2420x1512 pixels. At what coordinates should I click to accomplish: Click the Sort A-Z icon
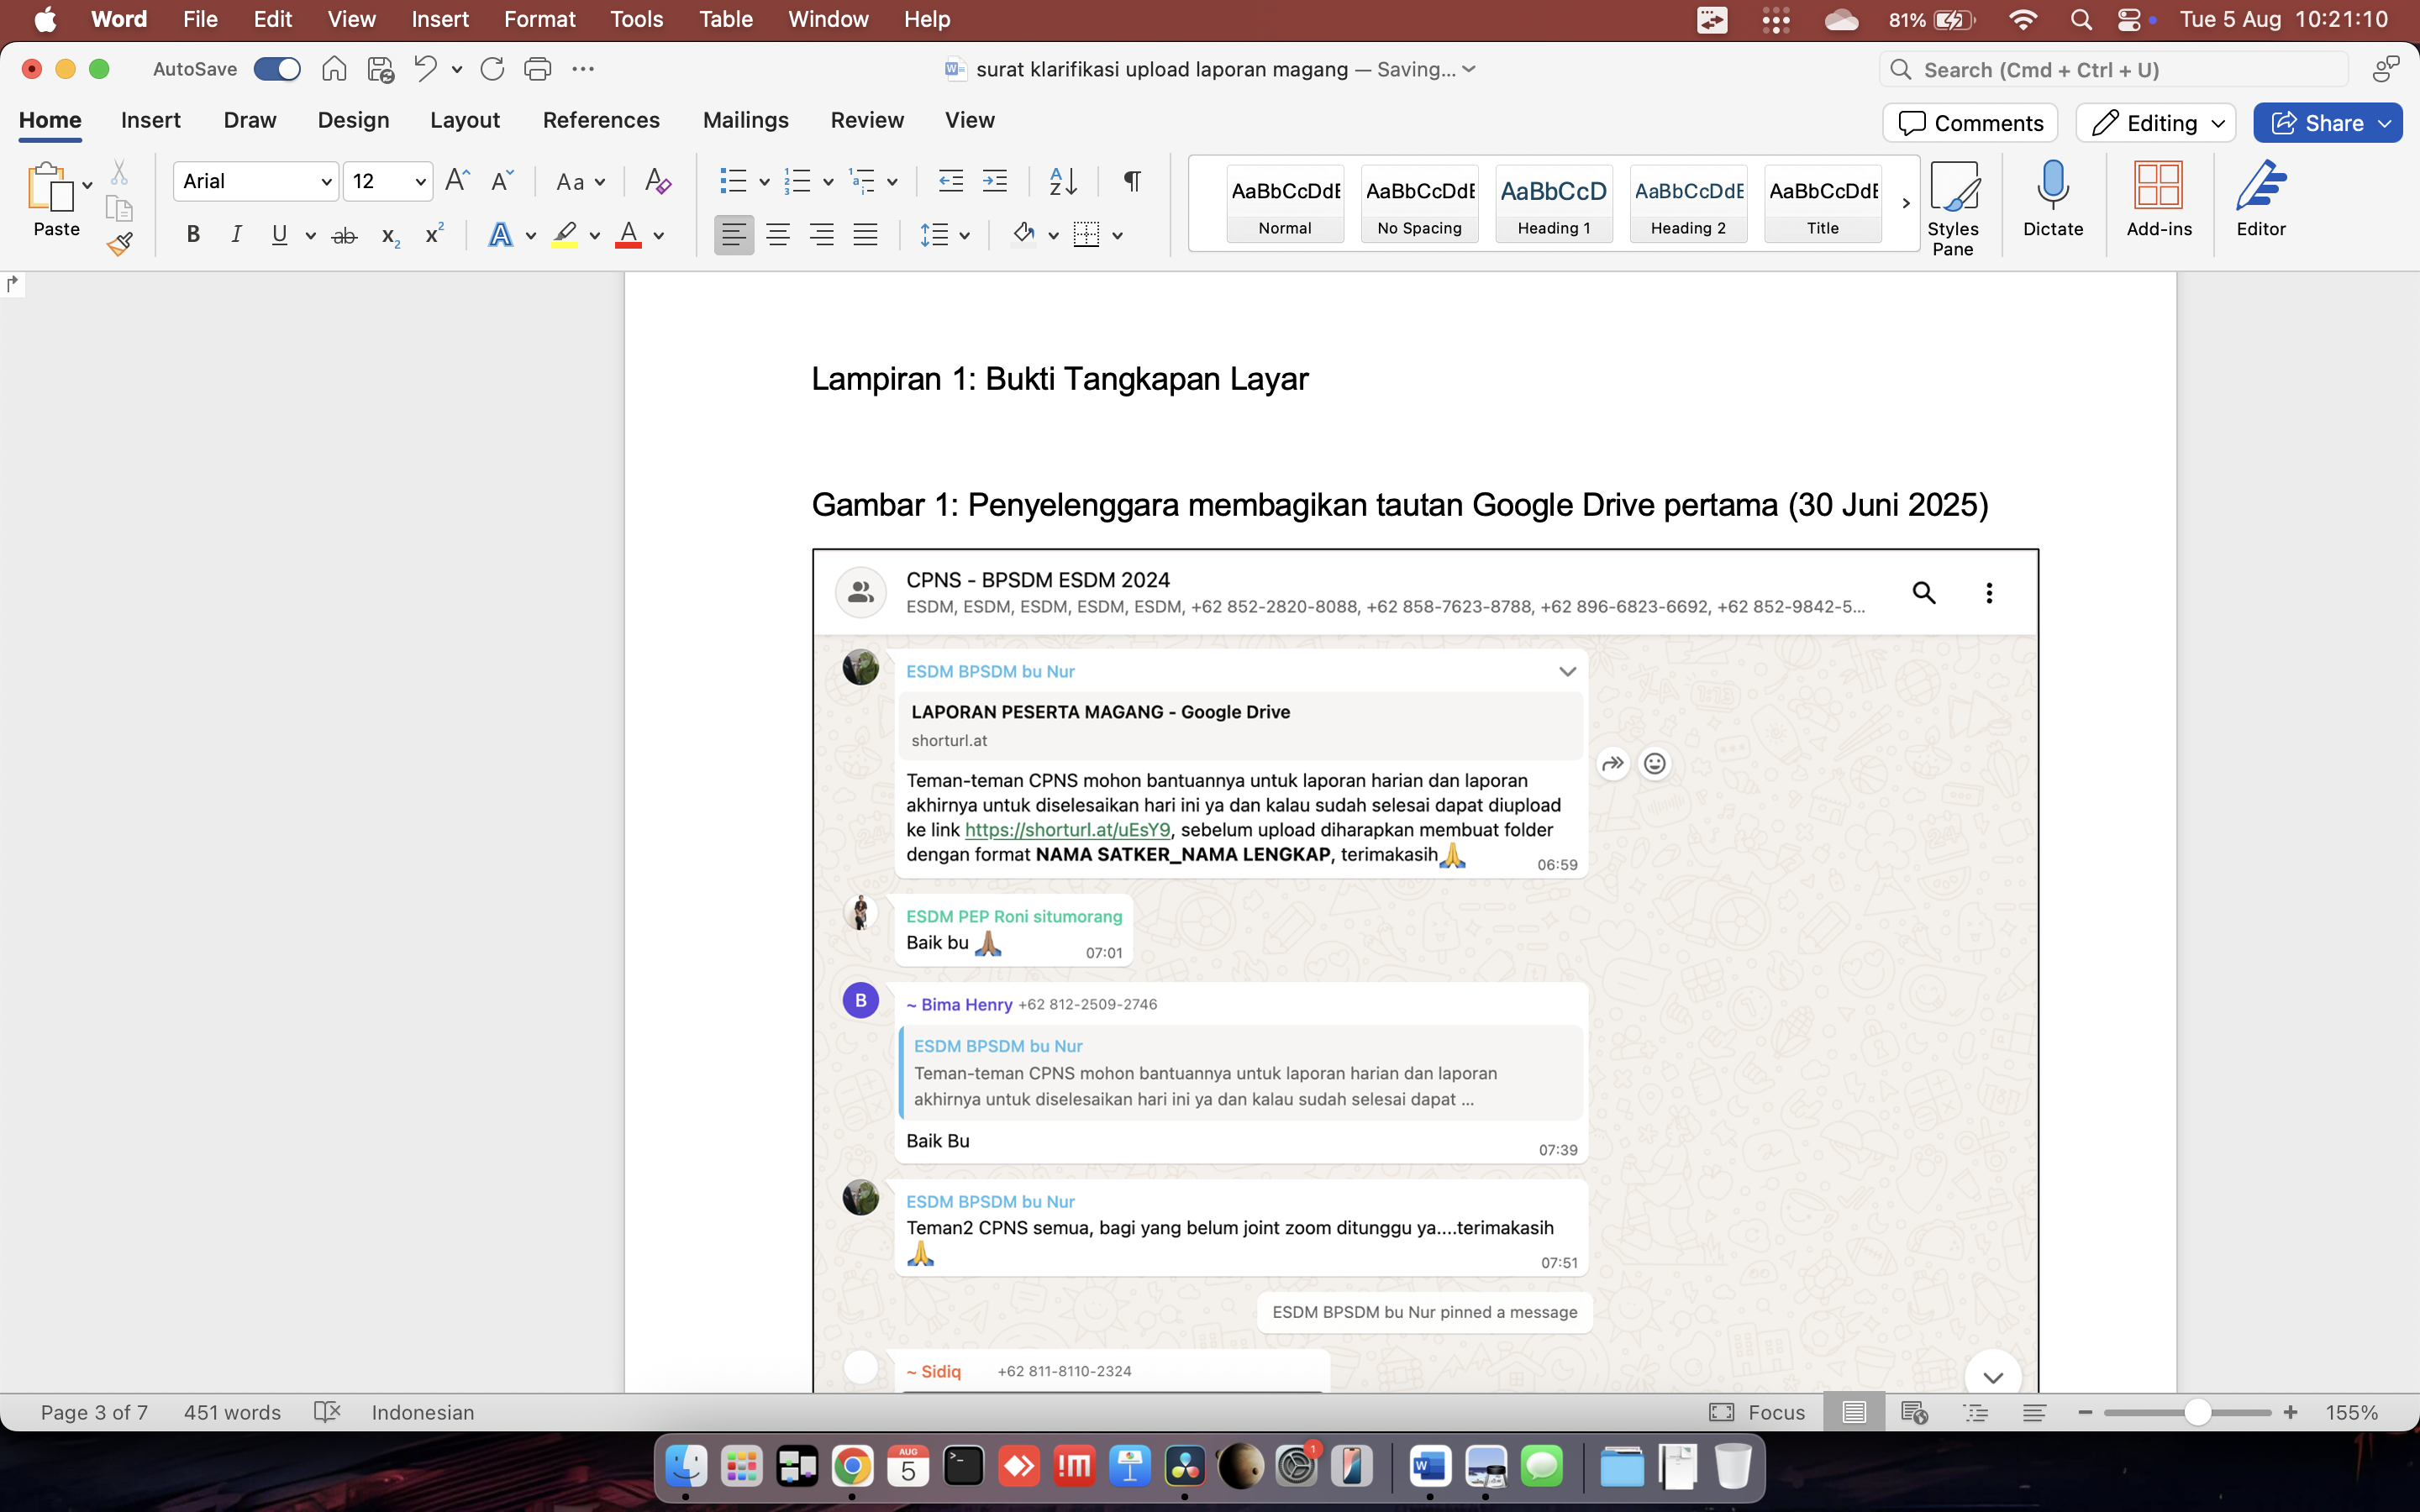(1062, 181)
